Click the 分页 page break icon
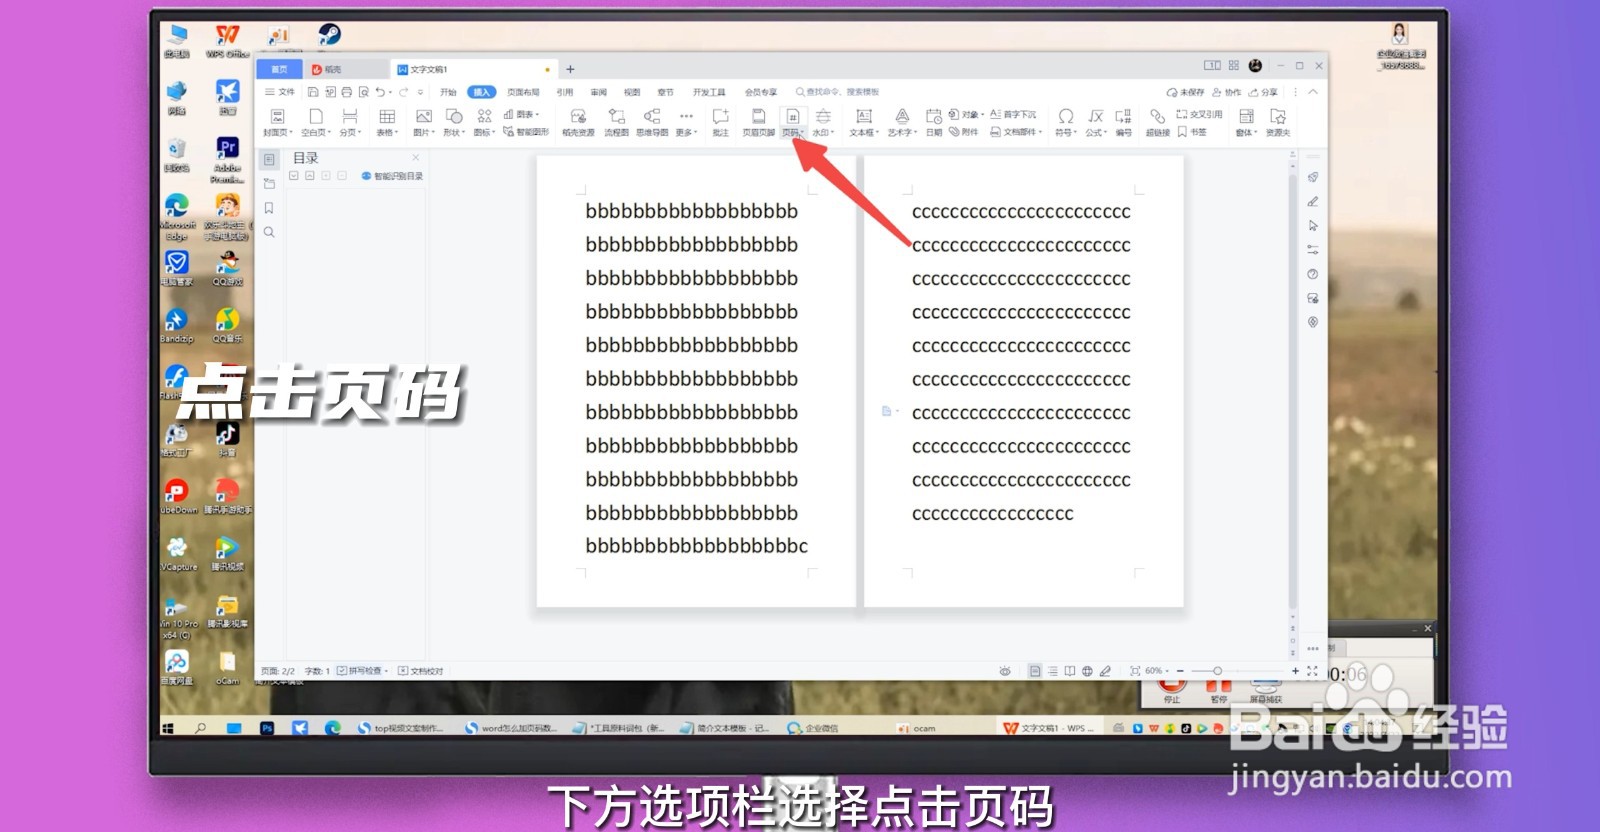Viewport: 1600px width, 832px height. point(349,122)
